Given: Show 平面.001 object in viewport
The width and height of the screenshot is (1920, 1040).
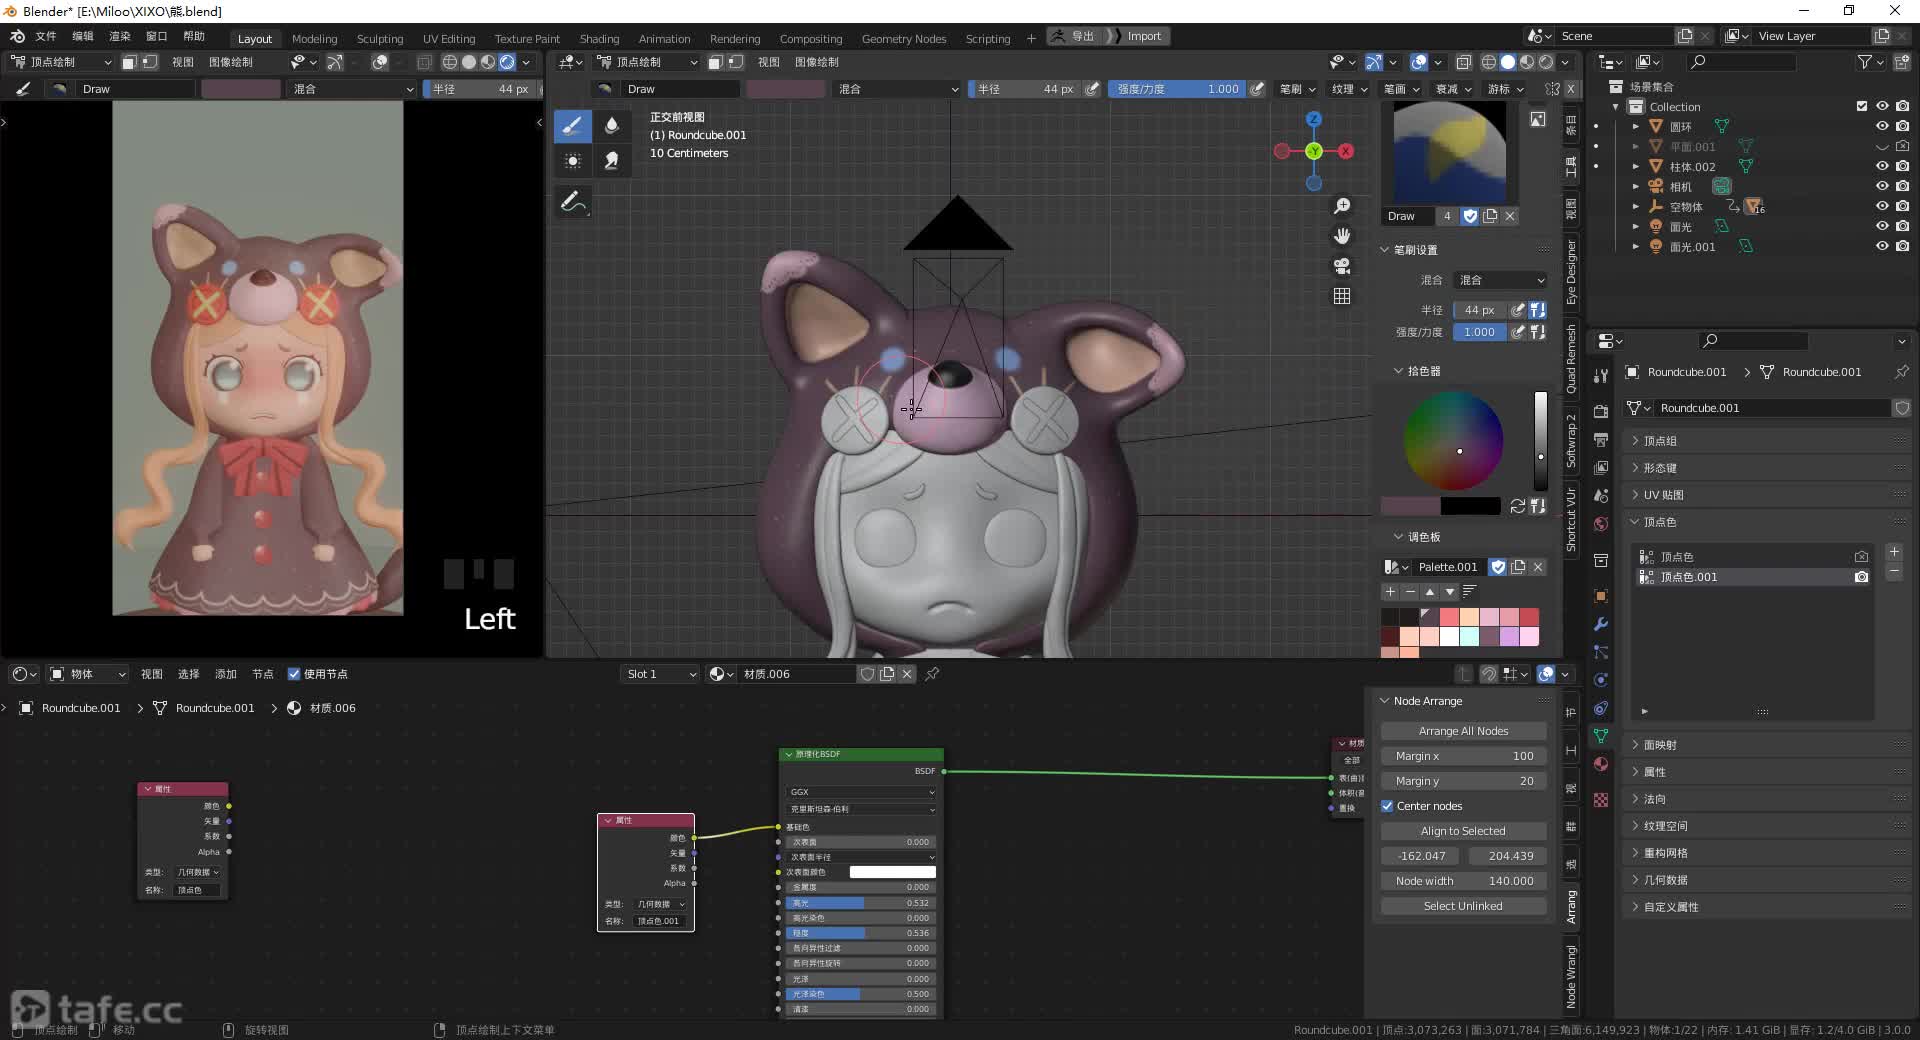Looking at the screenshot, I should tap(1882, 147).
